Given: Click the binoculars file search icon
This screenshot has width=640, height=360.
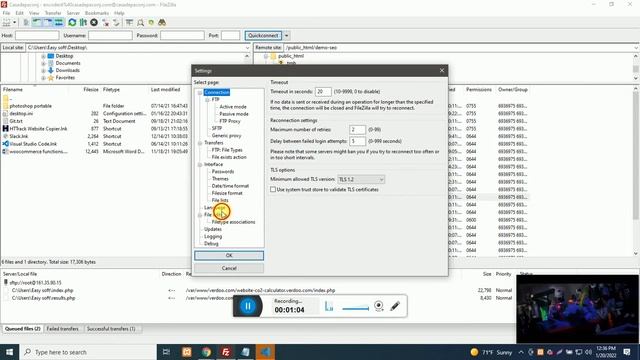Looking at the screenshot, I should point(162,22).
